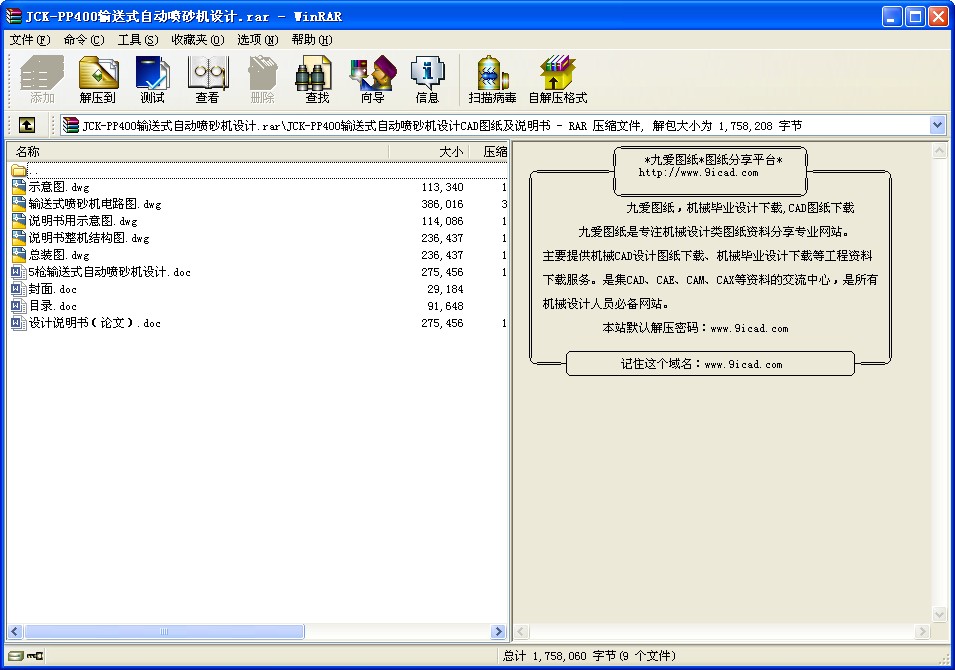
Task: Click the Test (测试) archive icon
Action: click(x=152, y=80)
